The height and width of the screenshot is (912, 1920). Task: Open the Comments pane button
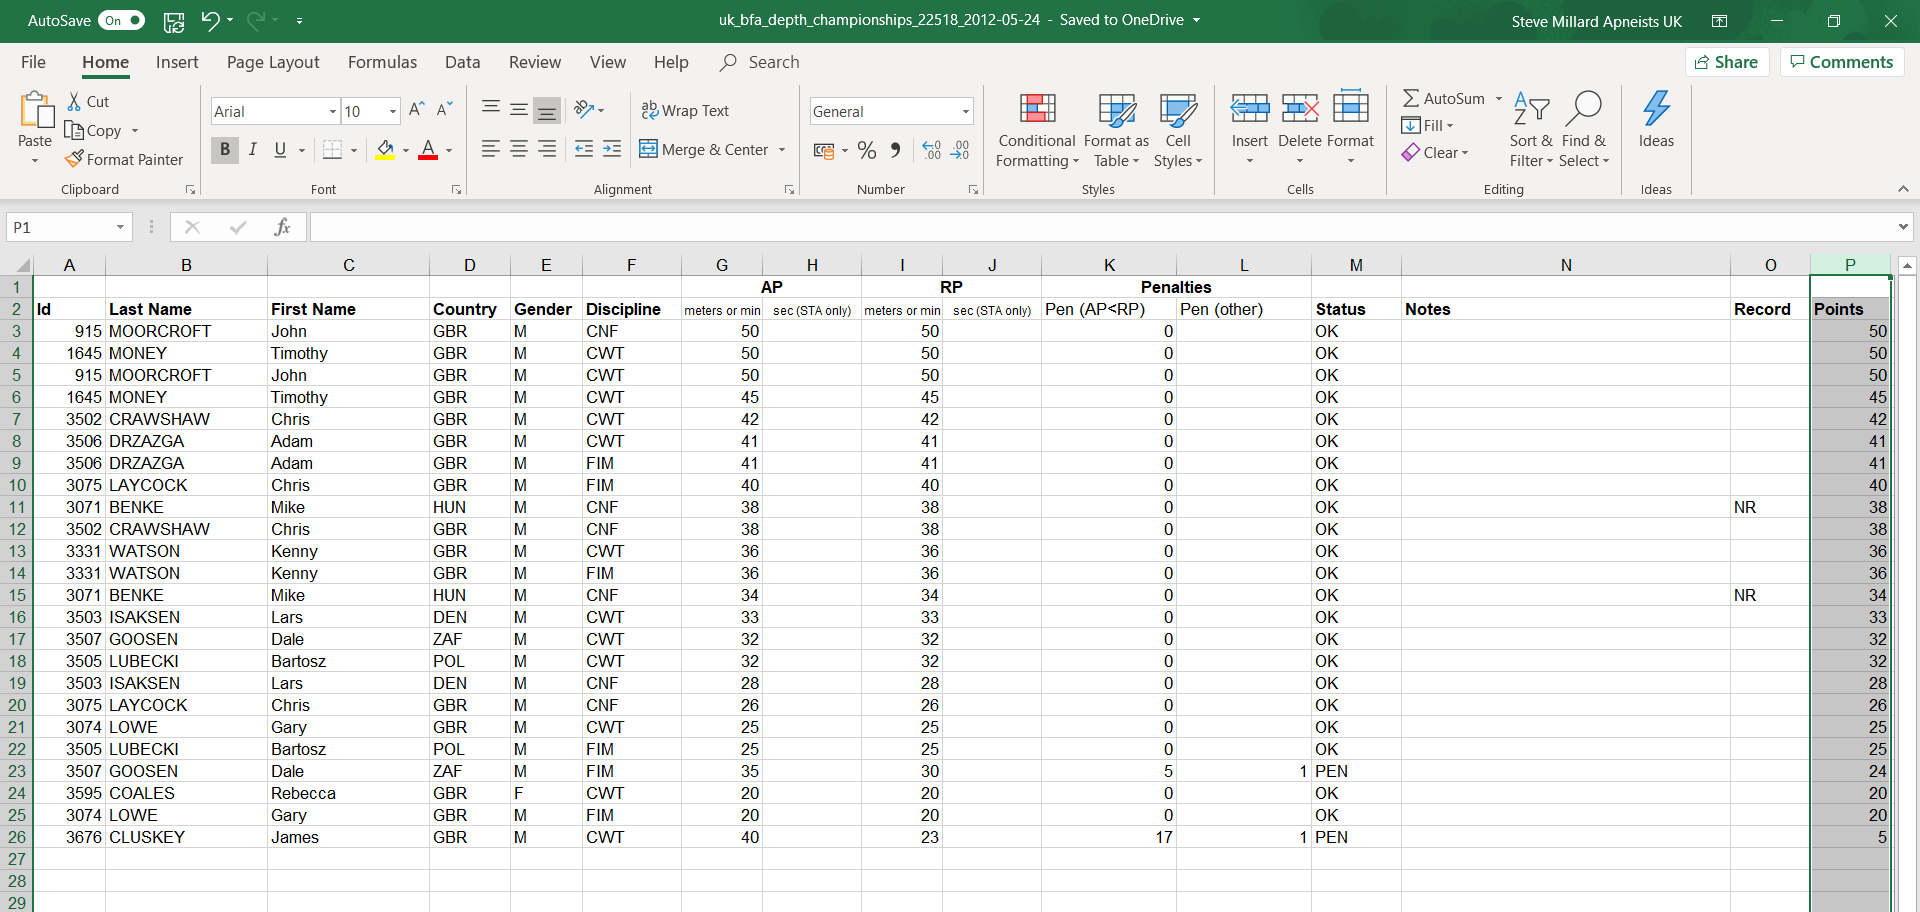point(1841,62)
